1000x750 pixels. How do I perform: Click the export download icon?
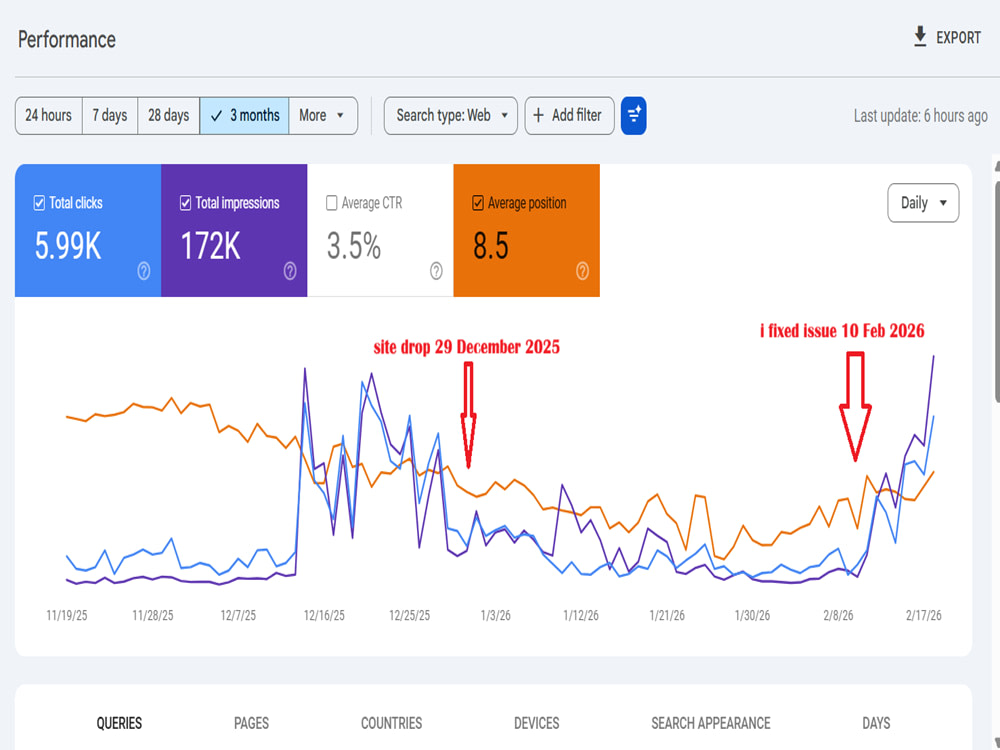pos(920,37)
